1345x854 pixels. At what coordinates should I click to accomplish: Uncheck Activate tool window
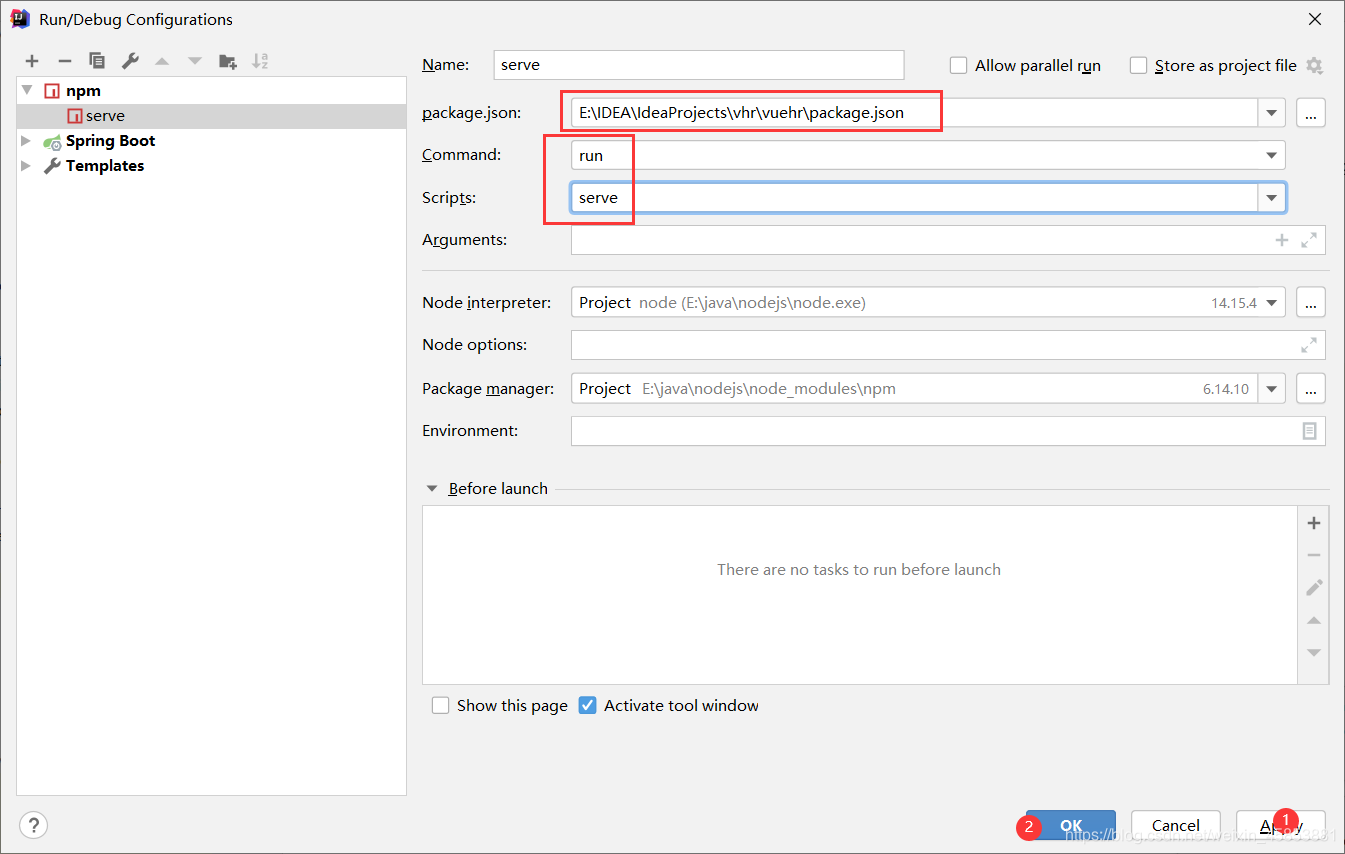588,705
